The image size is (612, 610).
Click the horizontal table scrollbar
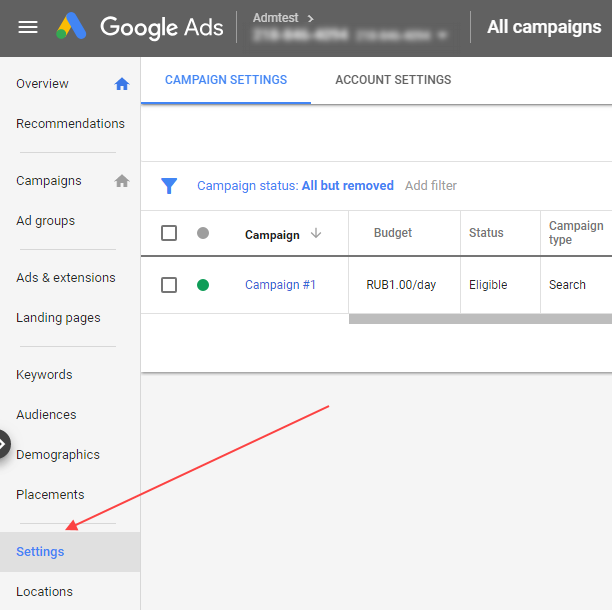click(480, 319)
